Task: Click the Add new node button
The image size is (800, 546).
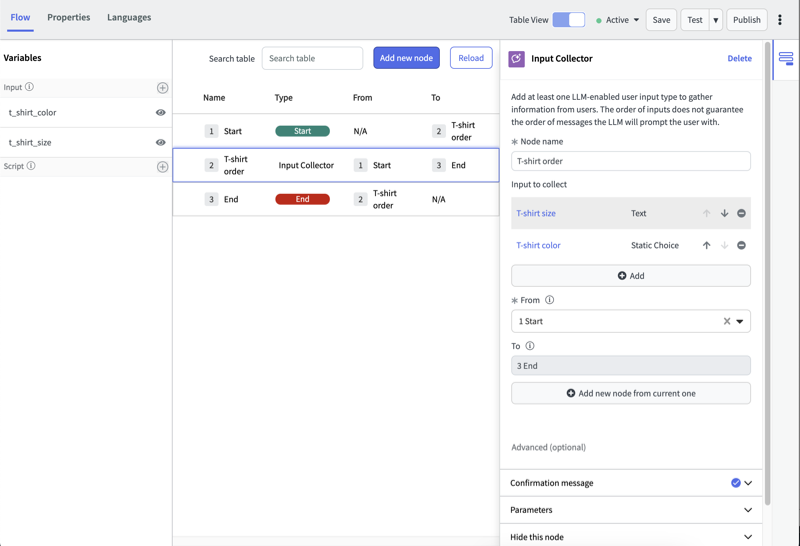Action: tap(406, 58)
